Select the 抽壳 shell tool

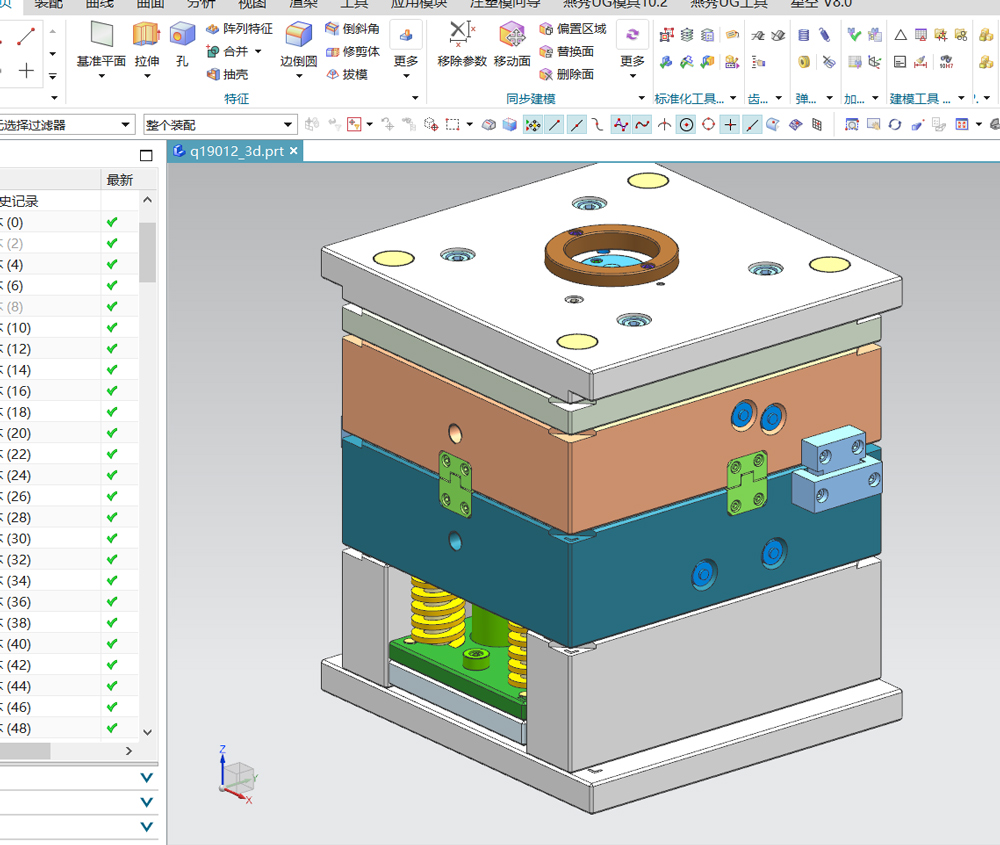click(x=228, y=74)
